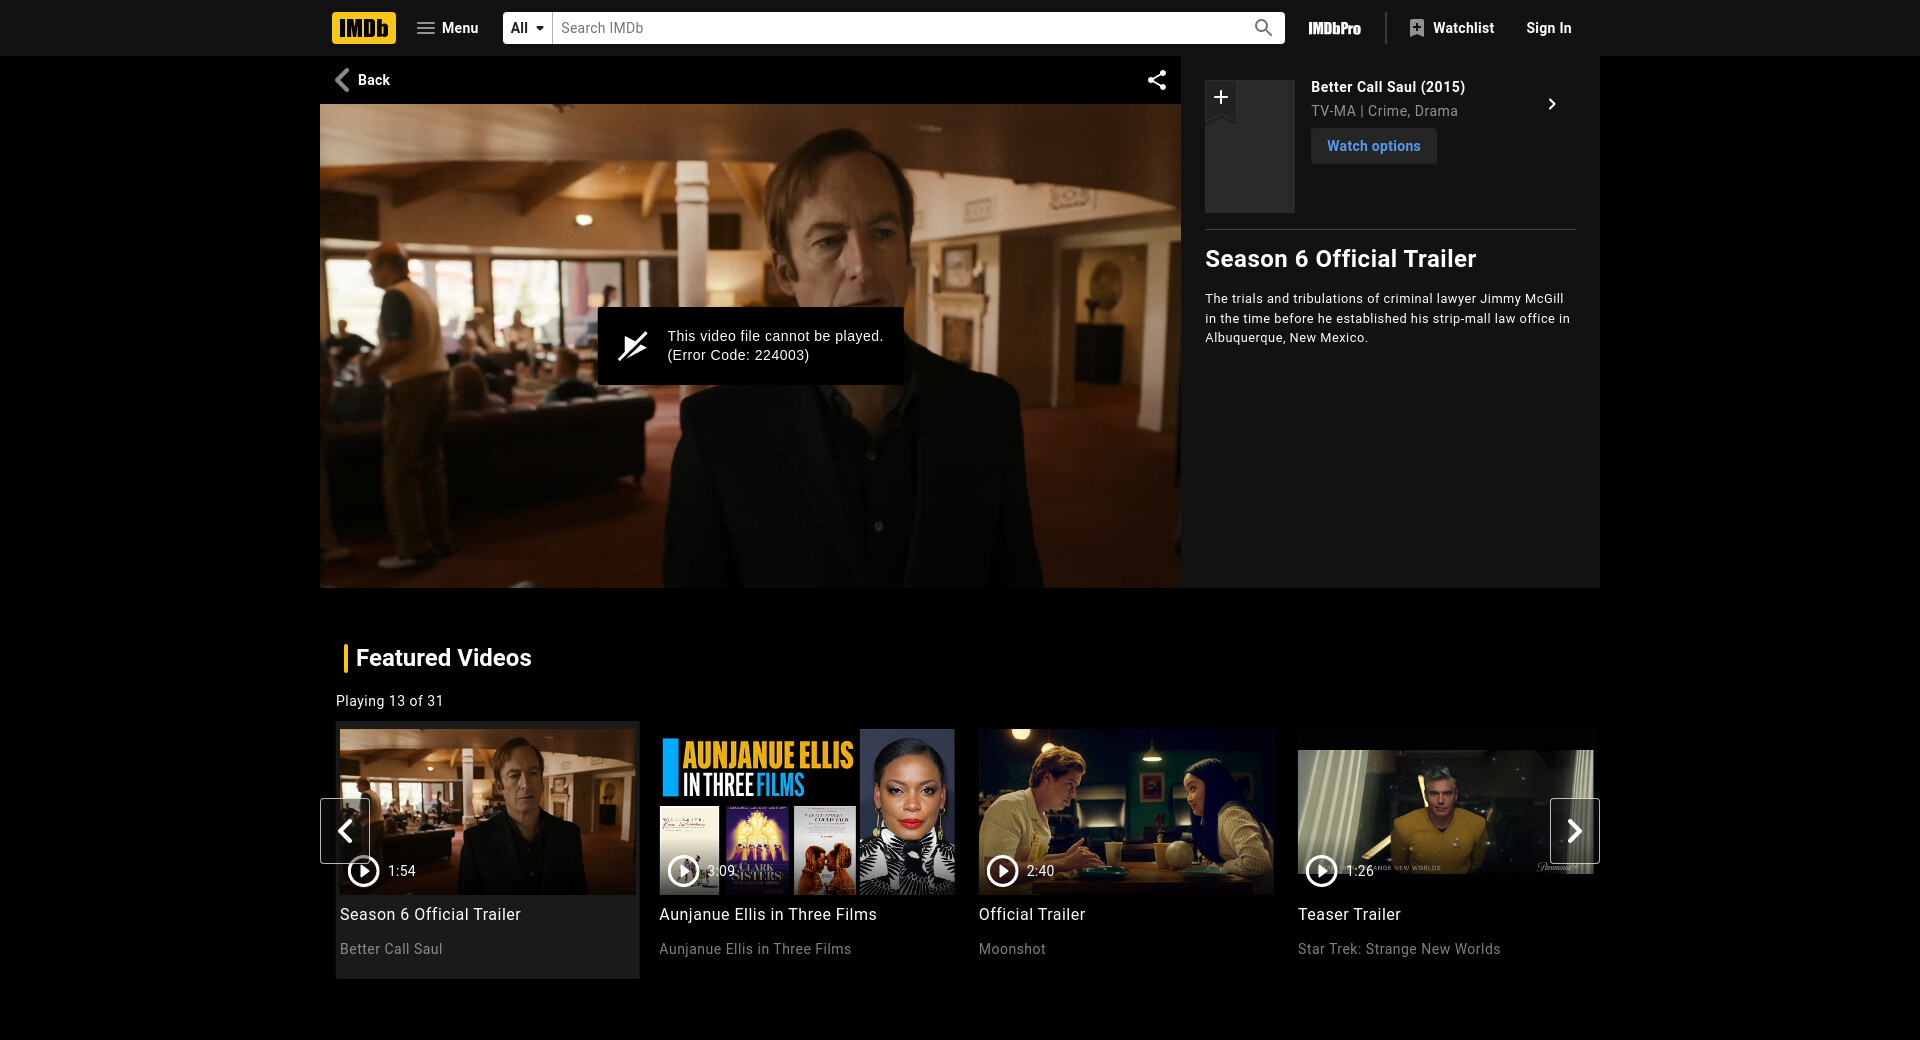The width and height of the screenshot is (1920, 1040).
Task: Go Back using the left chevron
Action: 362,80
